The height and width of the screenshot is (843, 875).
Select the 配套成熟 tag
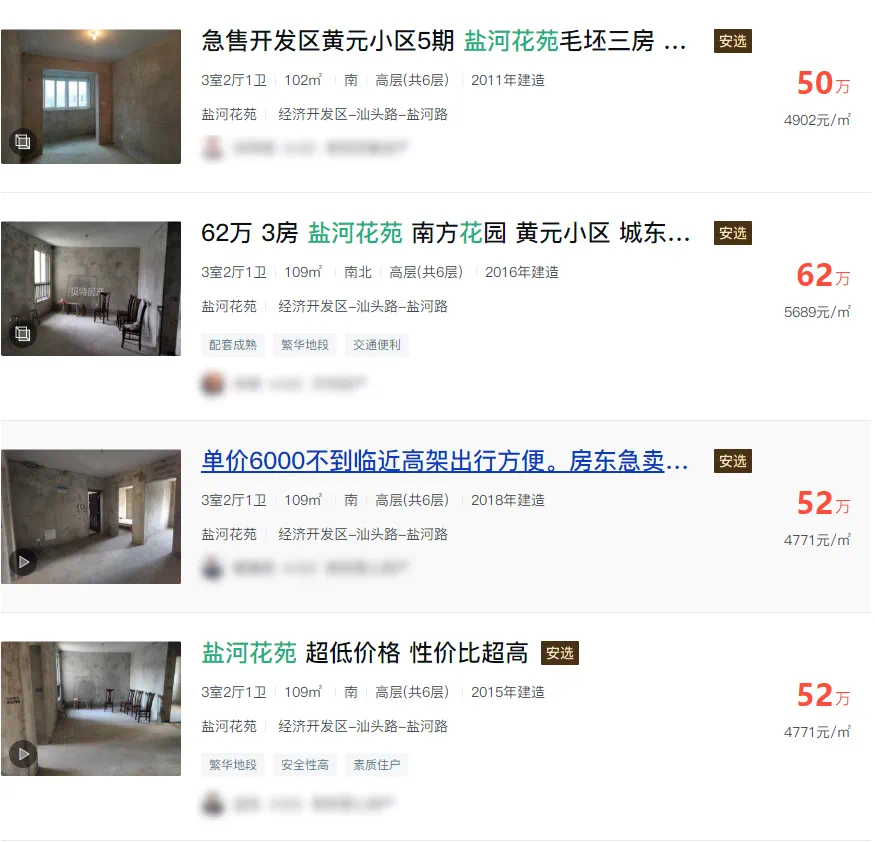coord(233,345)
